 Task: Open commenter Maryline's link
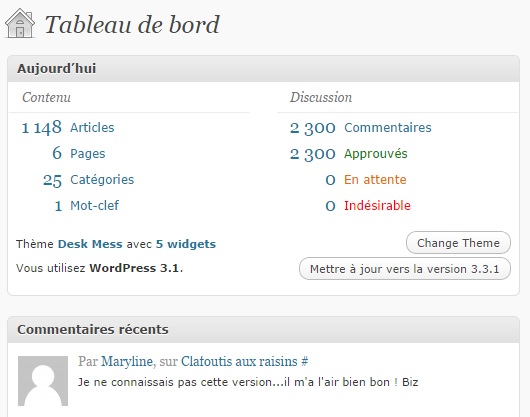127,362
